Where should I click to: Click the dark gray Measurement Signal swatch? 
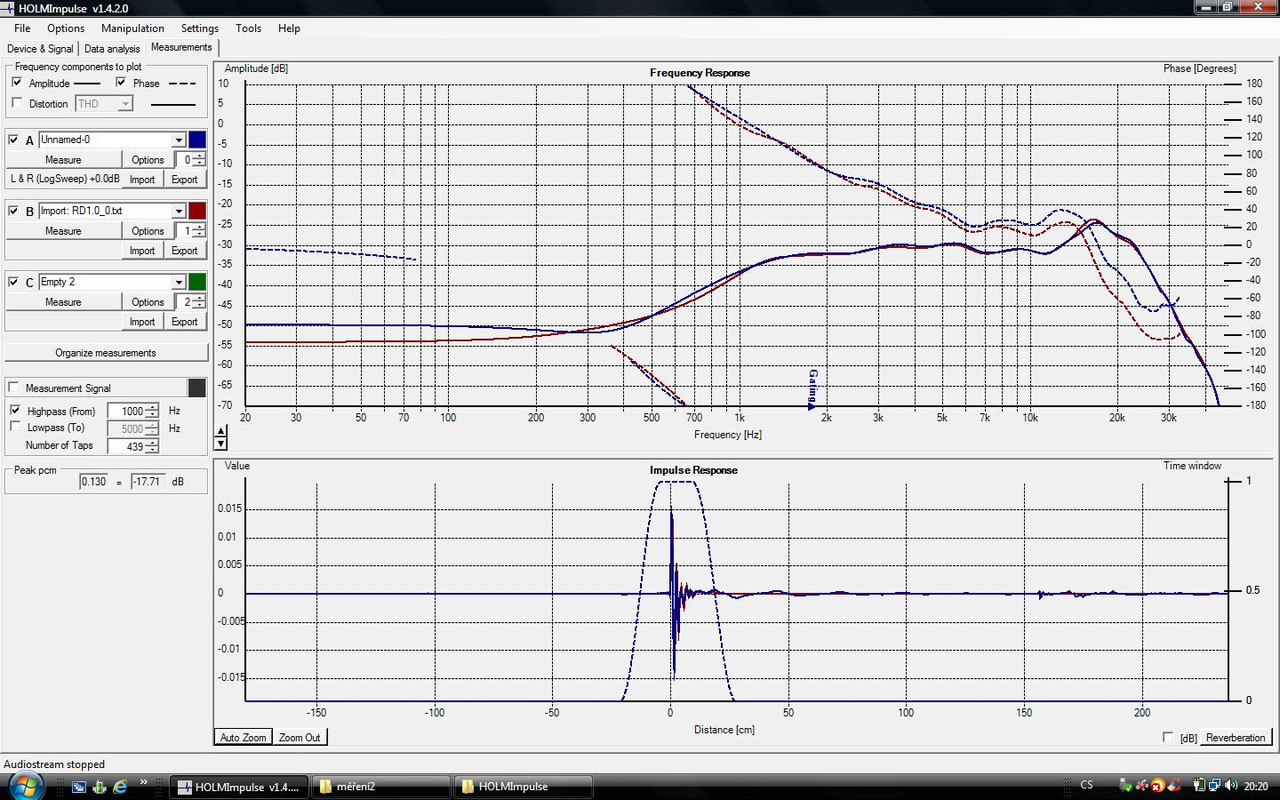click(x=197, y=388)
